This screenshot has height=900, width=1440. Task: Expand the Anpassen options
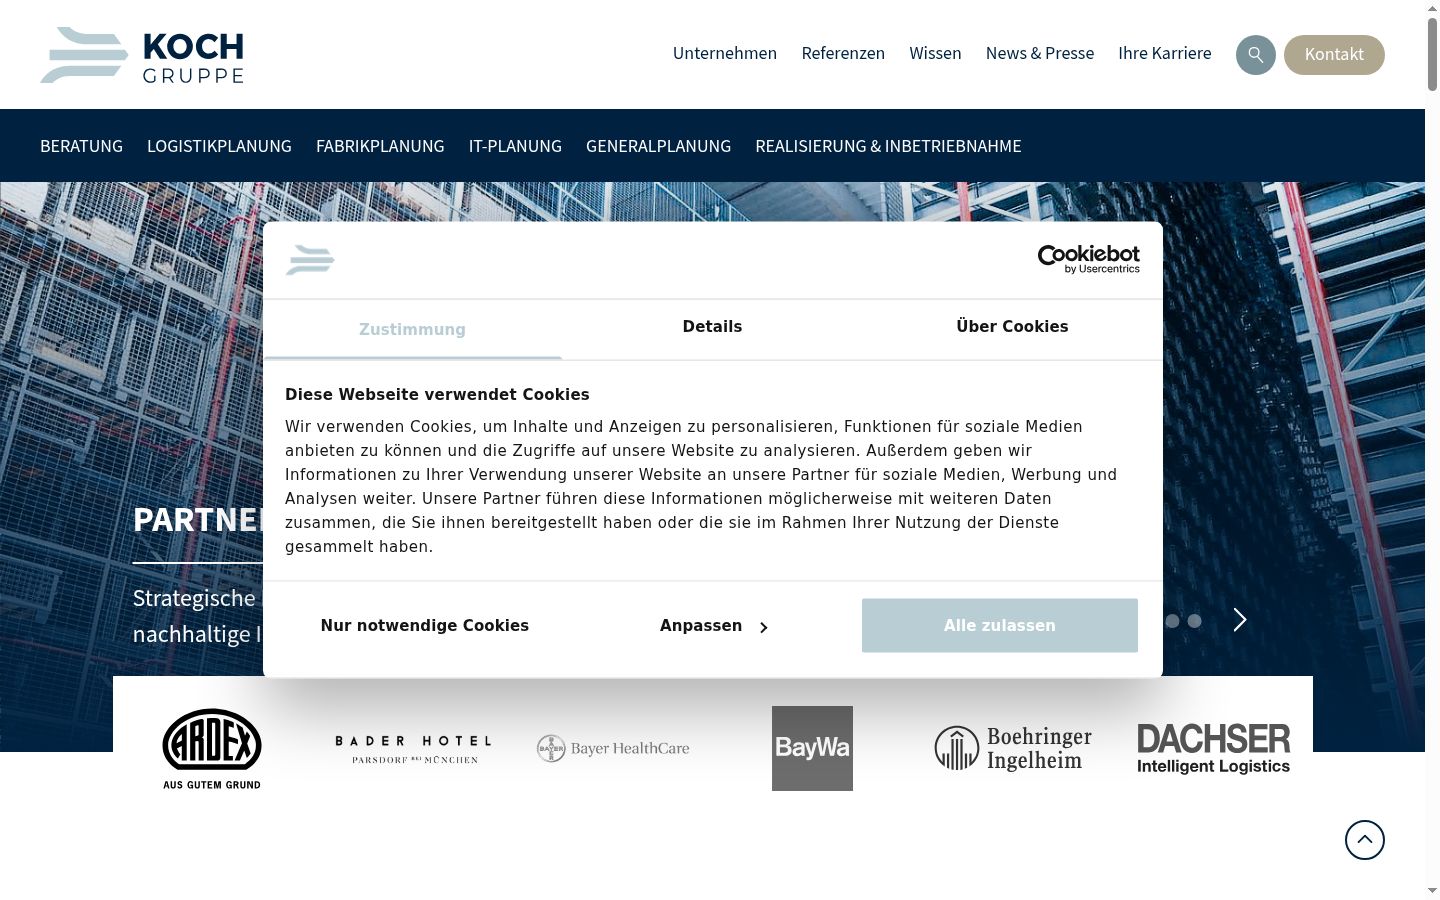[x=713, y=626]
